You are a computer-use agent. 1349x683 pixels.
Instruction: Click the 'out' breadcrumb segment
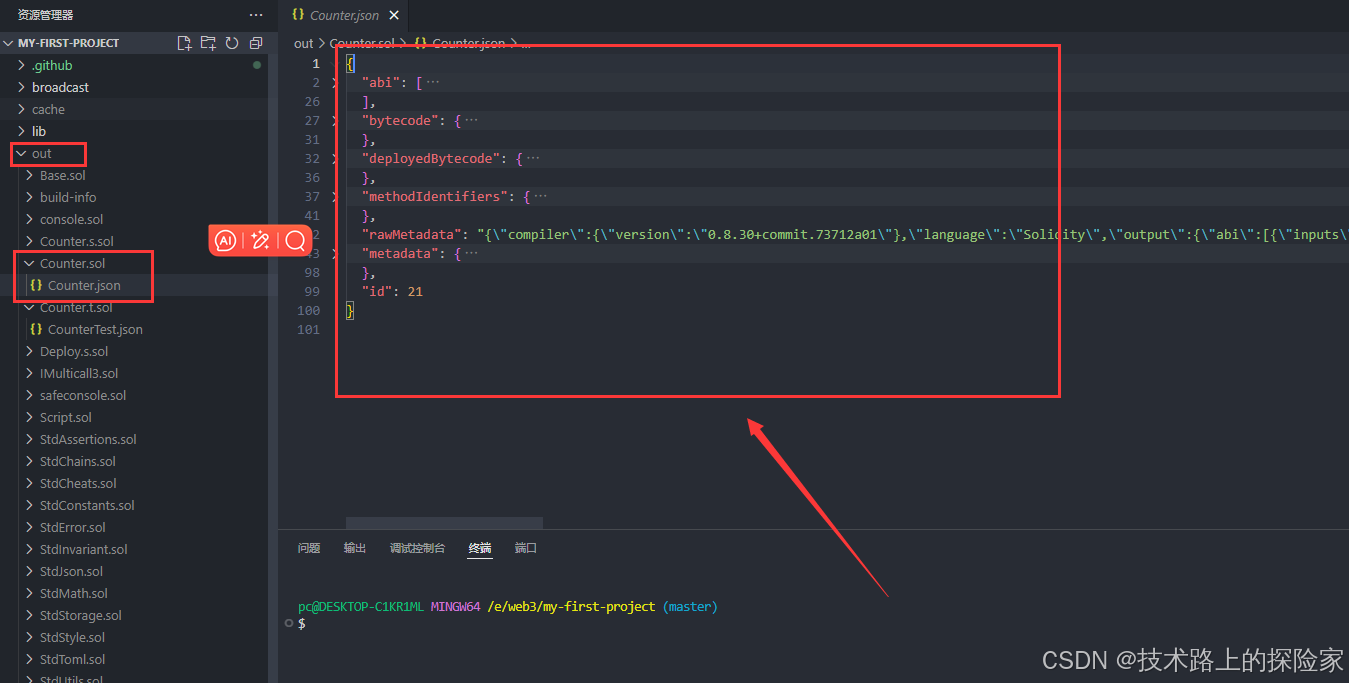pos(303,44)
